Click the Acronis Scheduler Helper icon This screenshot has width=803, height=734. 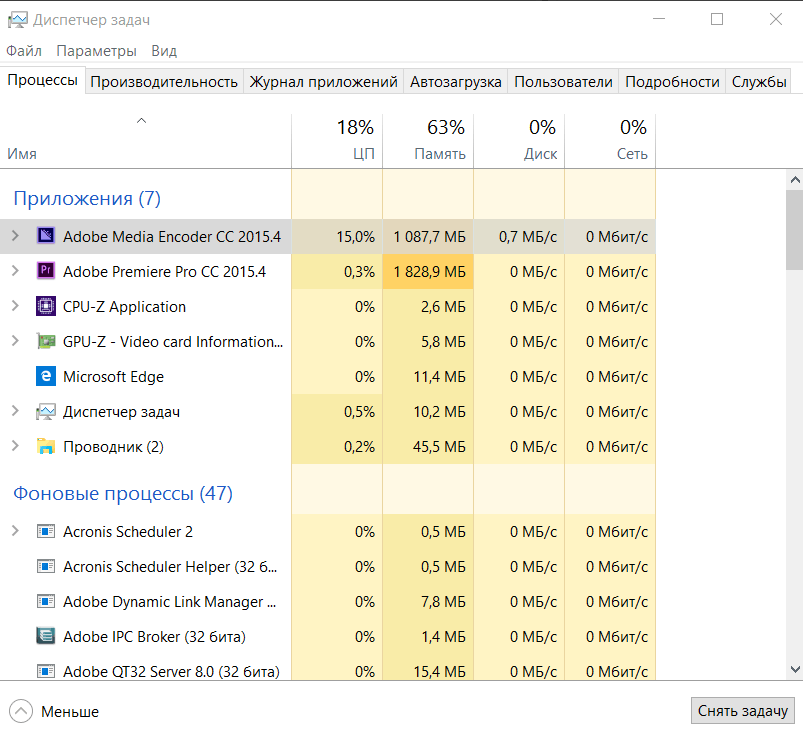tap(46, 567)
